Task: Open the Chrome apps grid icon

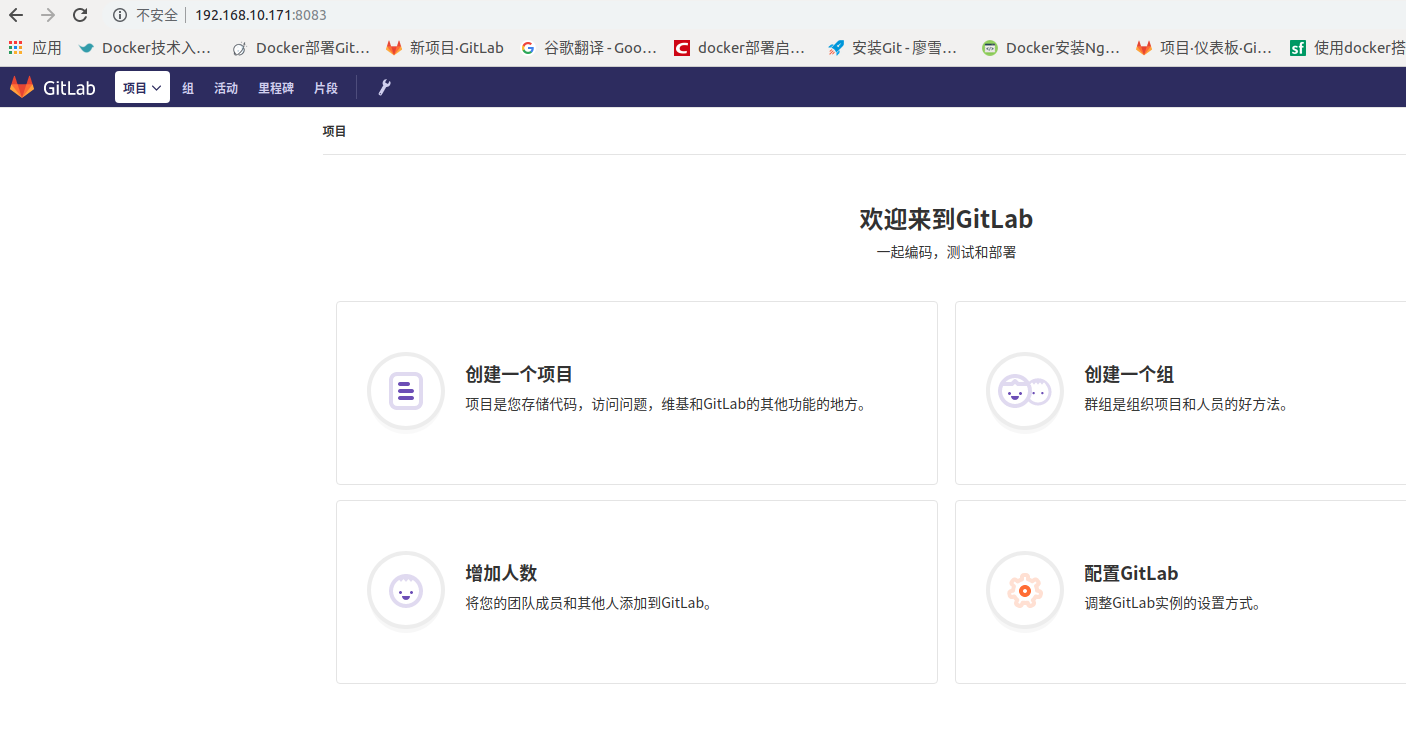Action: click(14, 47)
